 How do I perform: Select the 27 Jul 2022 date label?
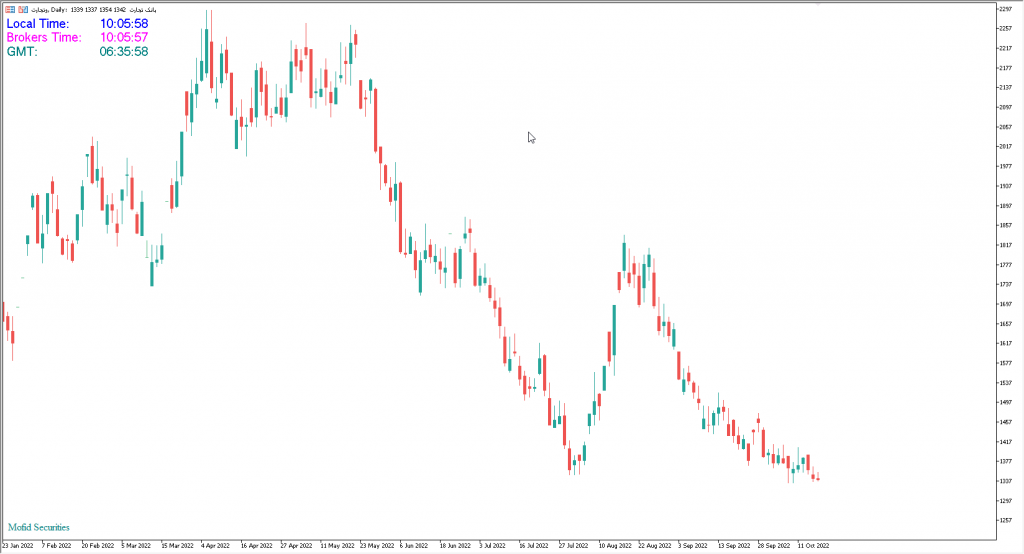click(x=573, y=546)
